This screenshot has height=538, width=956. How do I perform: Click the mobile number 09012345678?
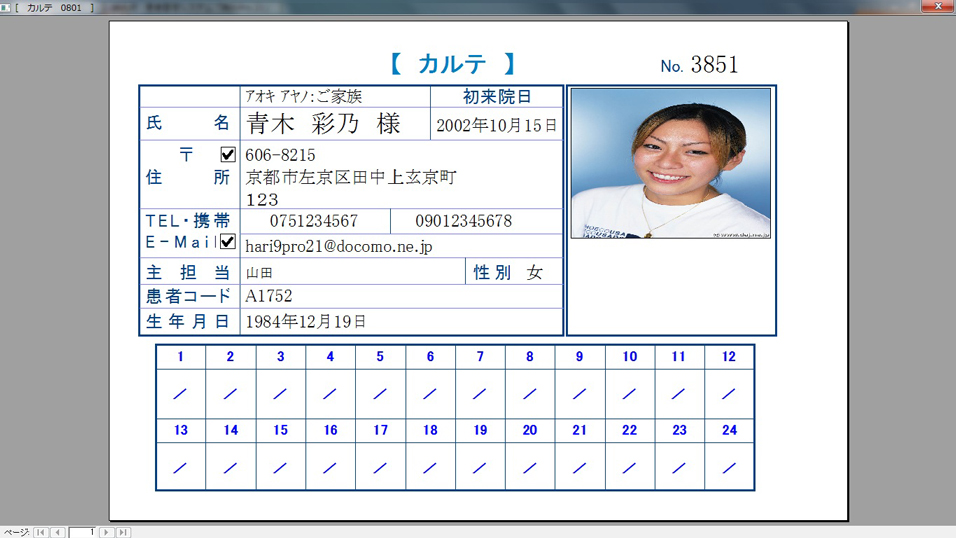463,221
